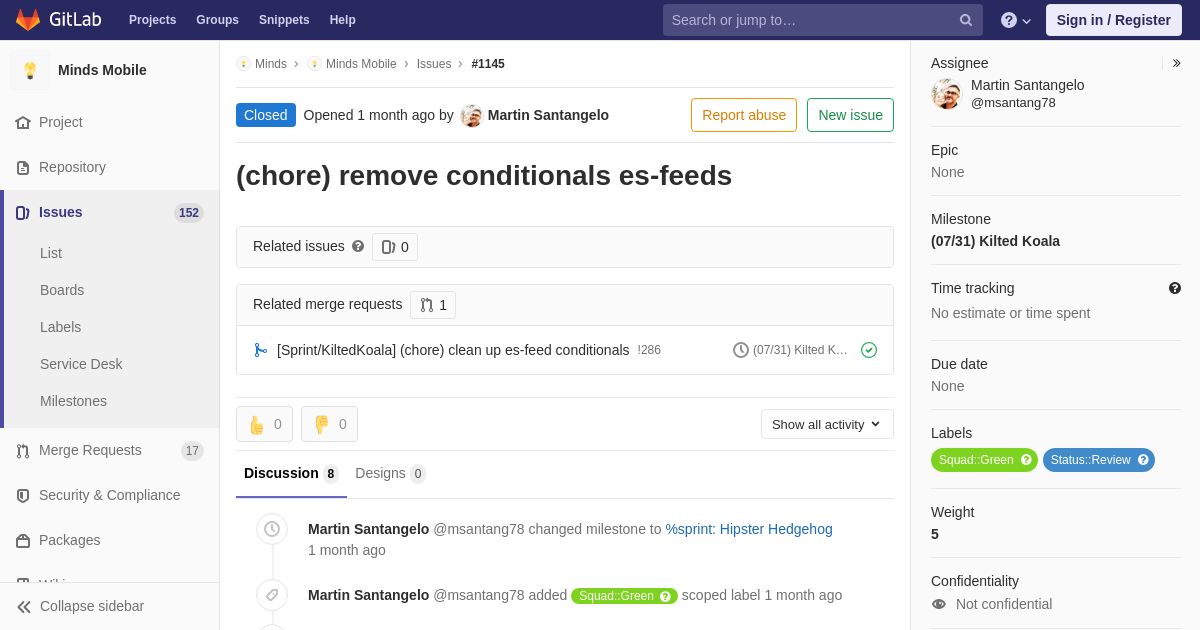
Task: Open the Show all activity dropdown
Action: (827, 424)
